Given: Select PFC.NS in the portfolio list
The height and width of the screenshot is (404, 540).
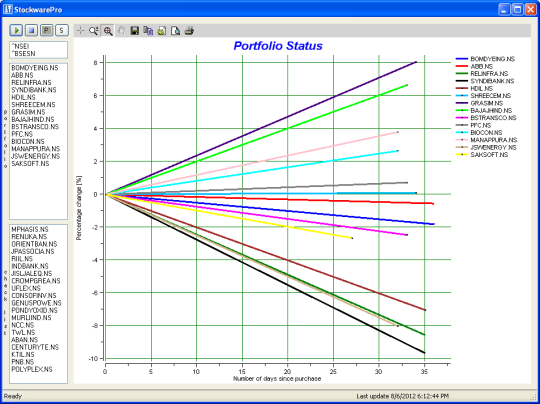Looking at the screenshot, I should pyautogui.click(x=22, y=134).
